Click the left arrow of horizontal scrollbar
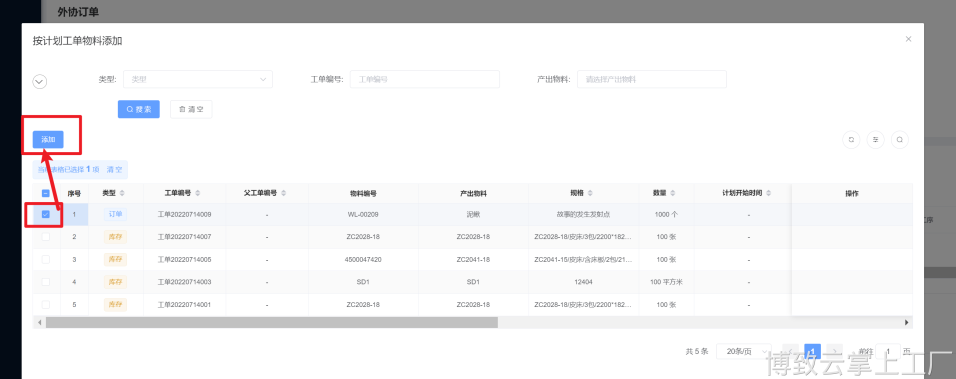Screen dimensions: 956x379 (39, 322)
